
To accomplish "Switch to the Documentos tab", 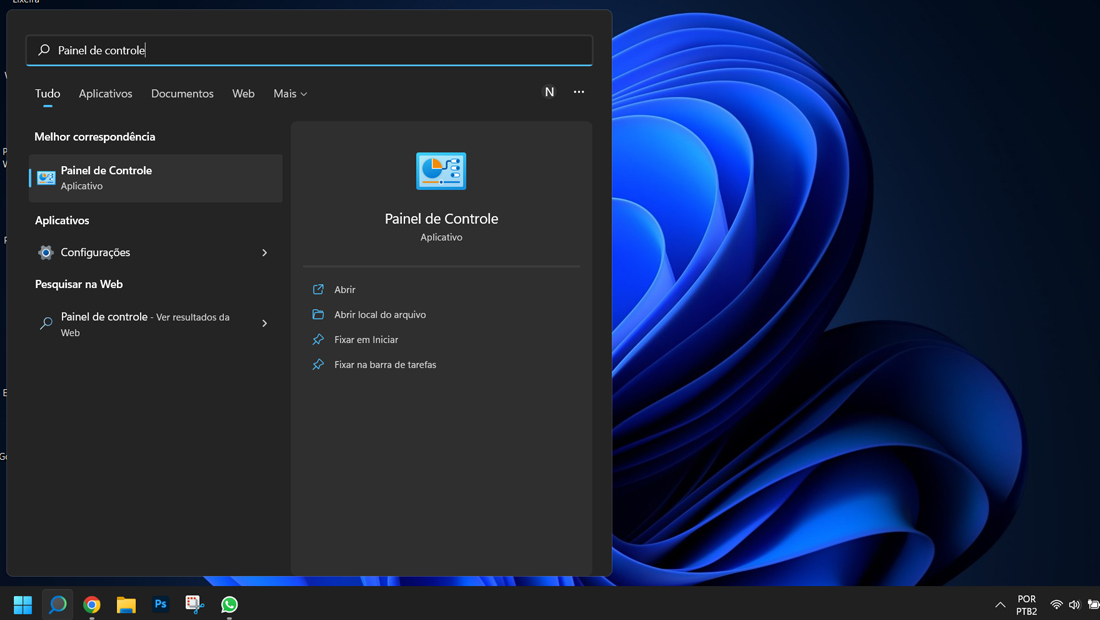I will pos(182,93).
